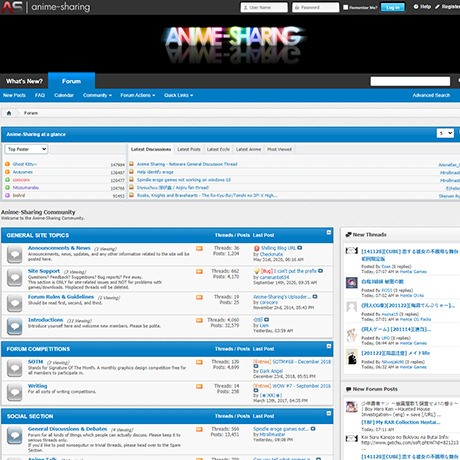
Task: Open Announcements & News forum status icon
Action: [x=15, y=254]
